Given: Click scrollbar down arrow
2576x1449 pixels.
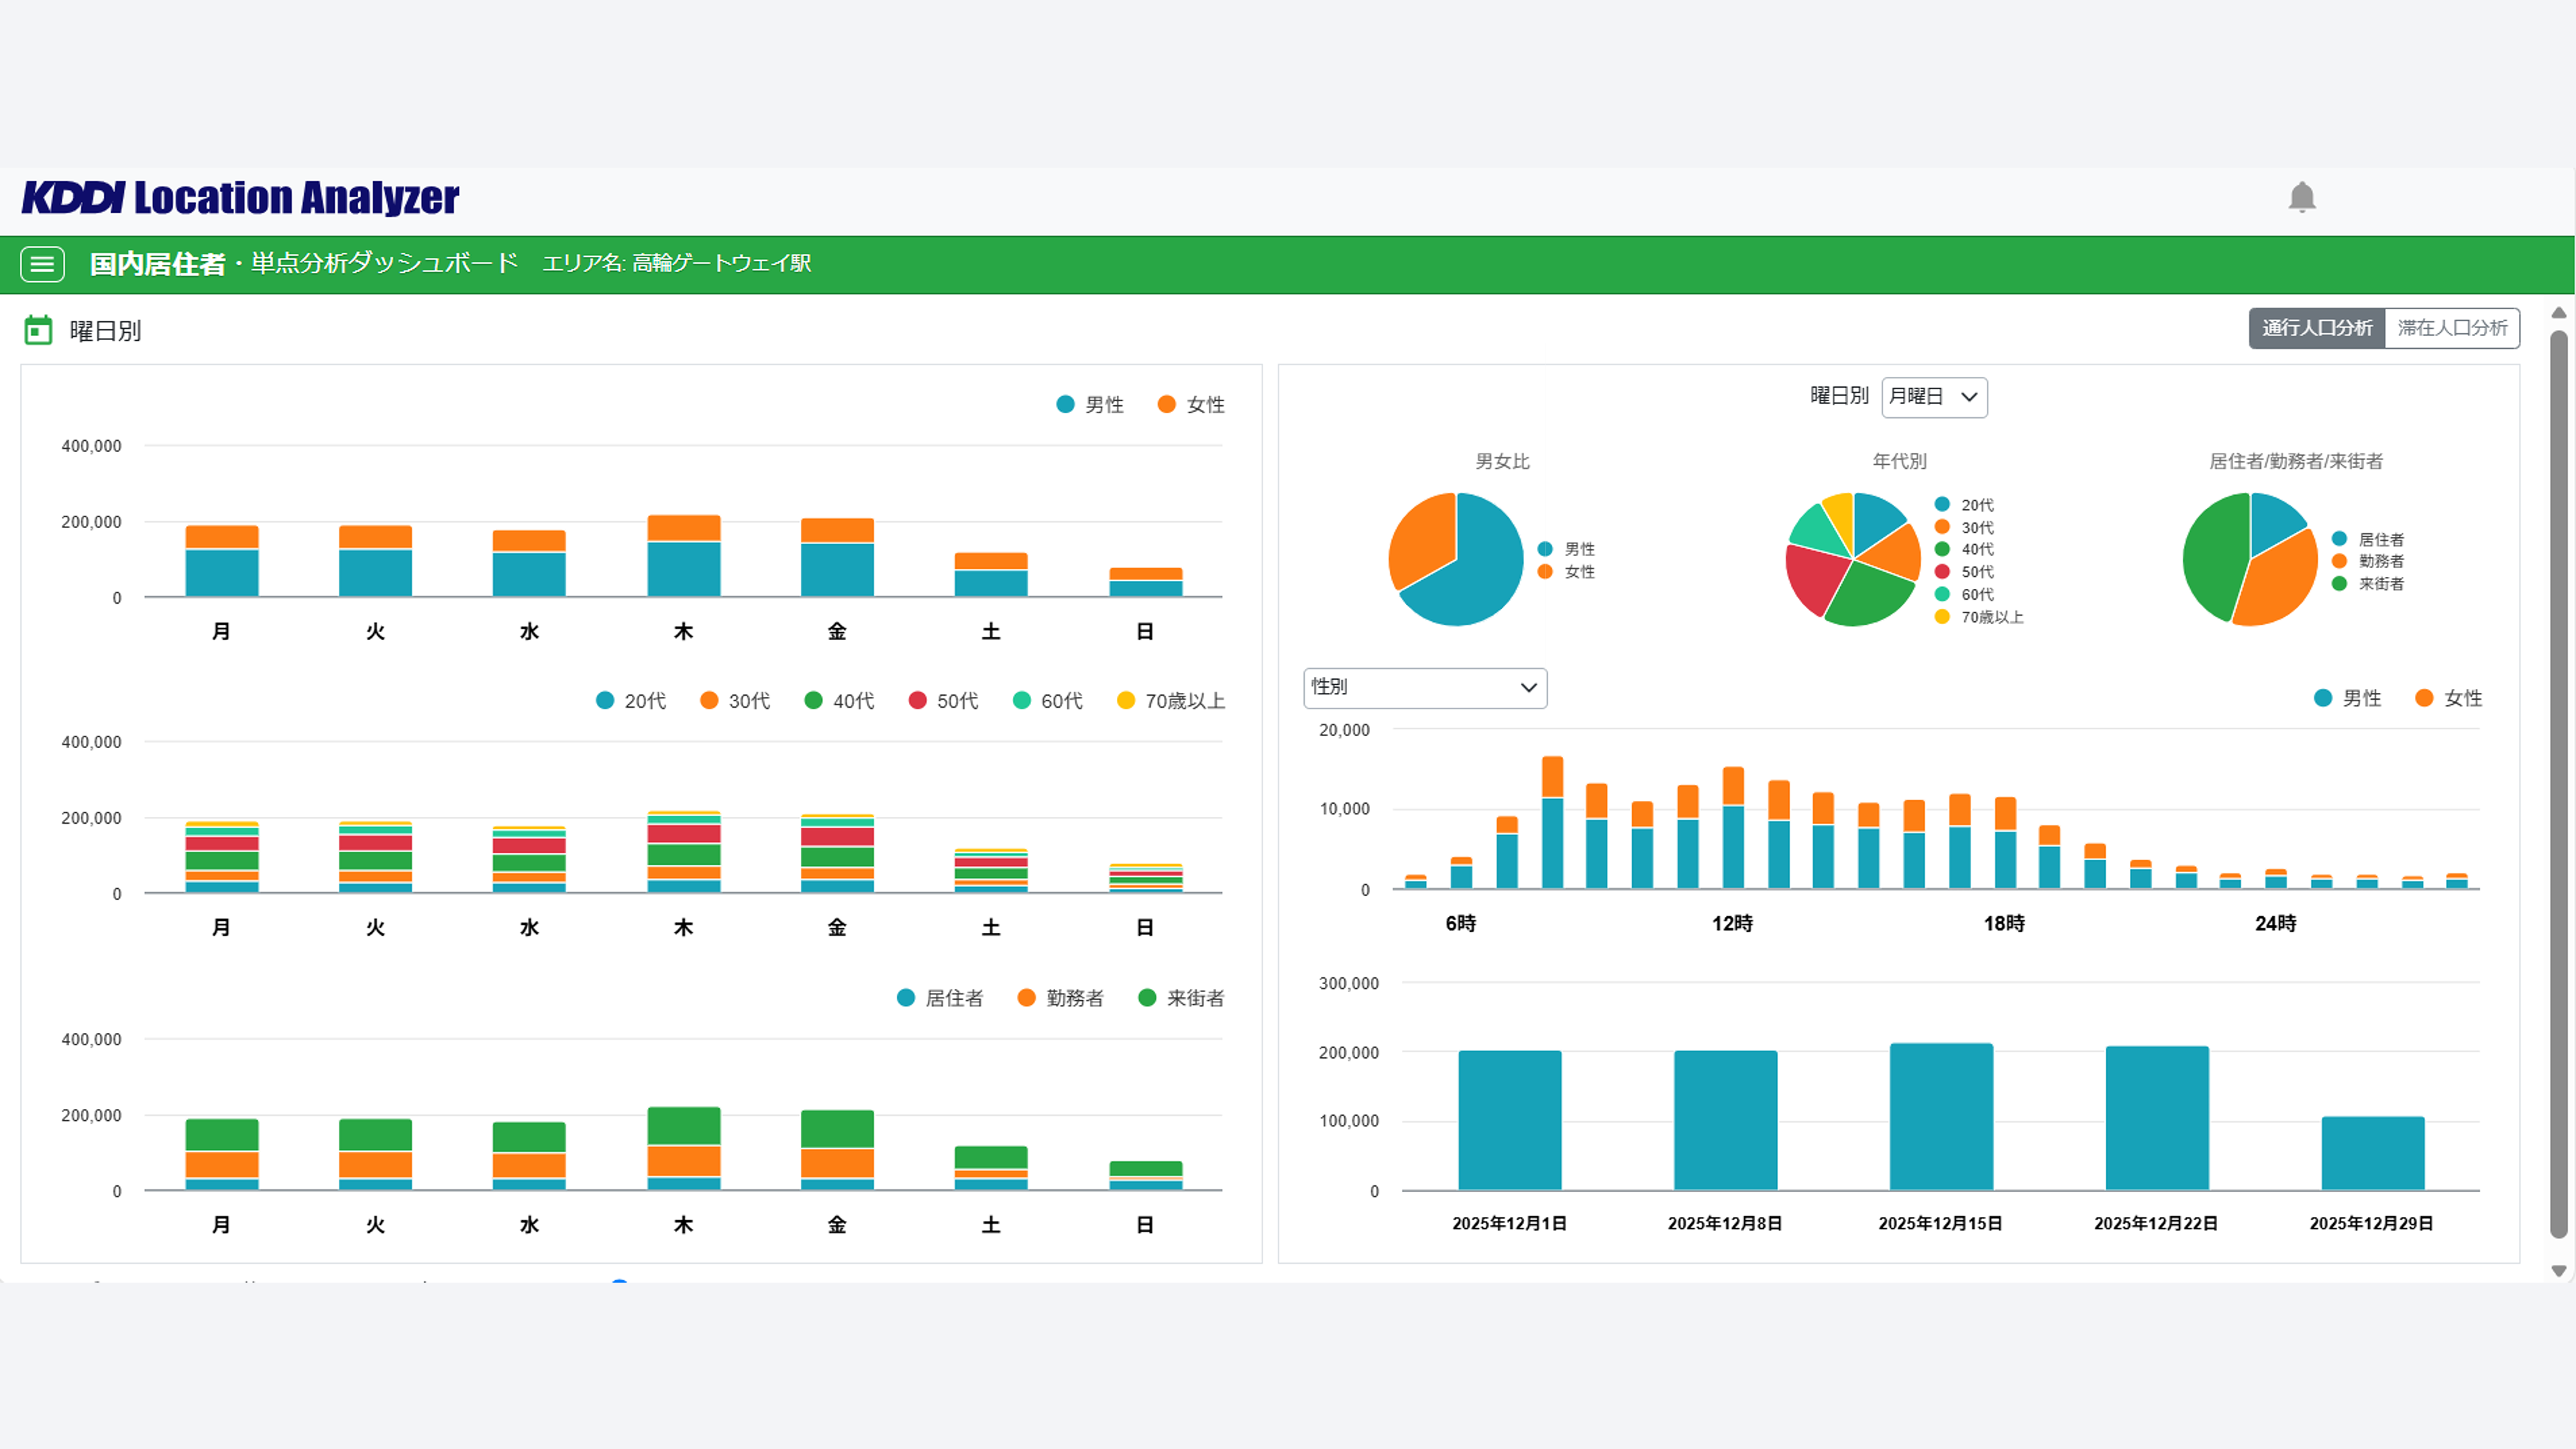Looking at the screenshot, I should pos(2558,1271).
